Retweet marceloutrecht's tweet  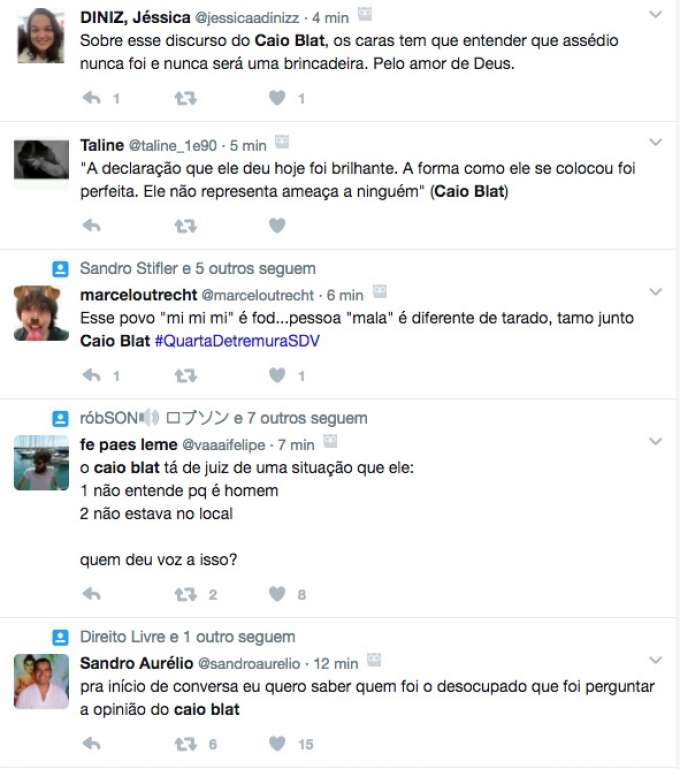tap(185, 376)
